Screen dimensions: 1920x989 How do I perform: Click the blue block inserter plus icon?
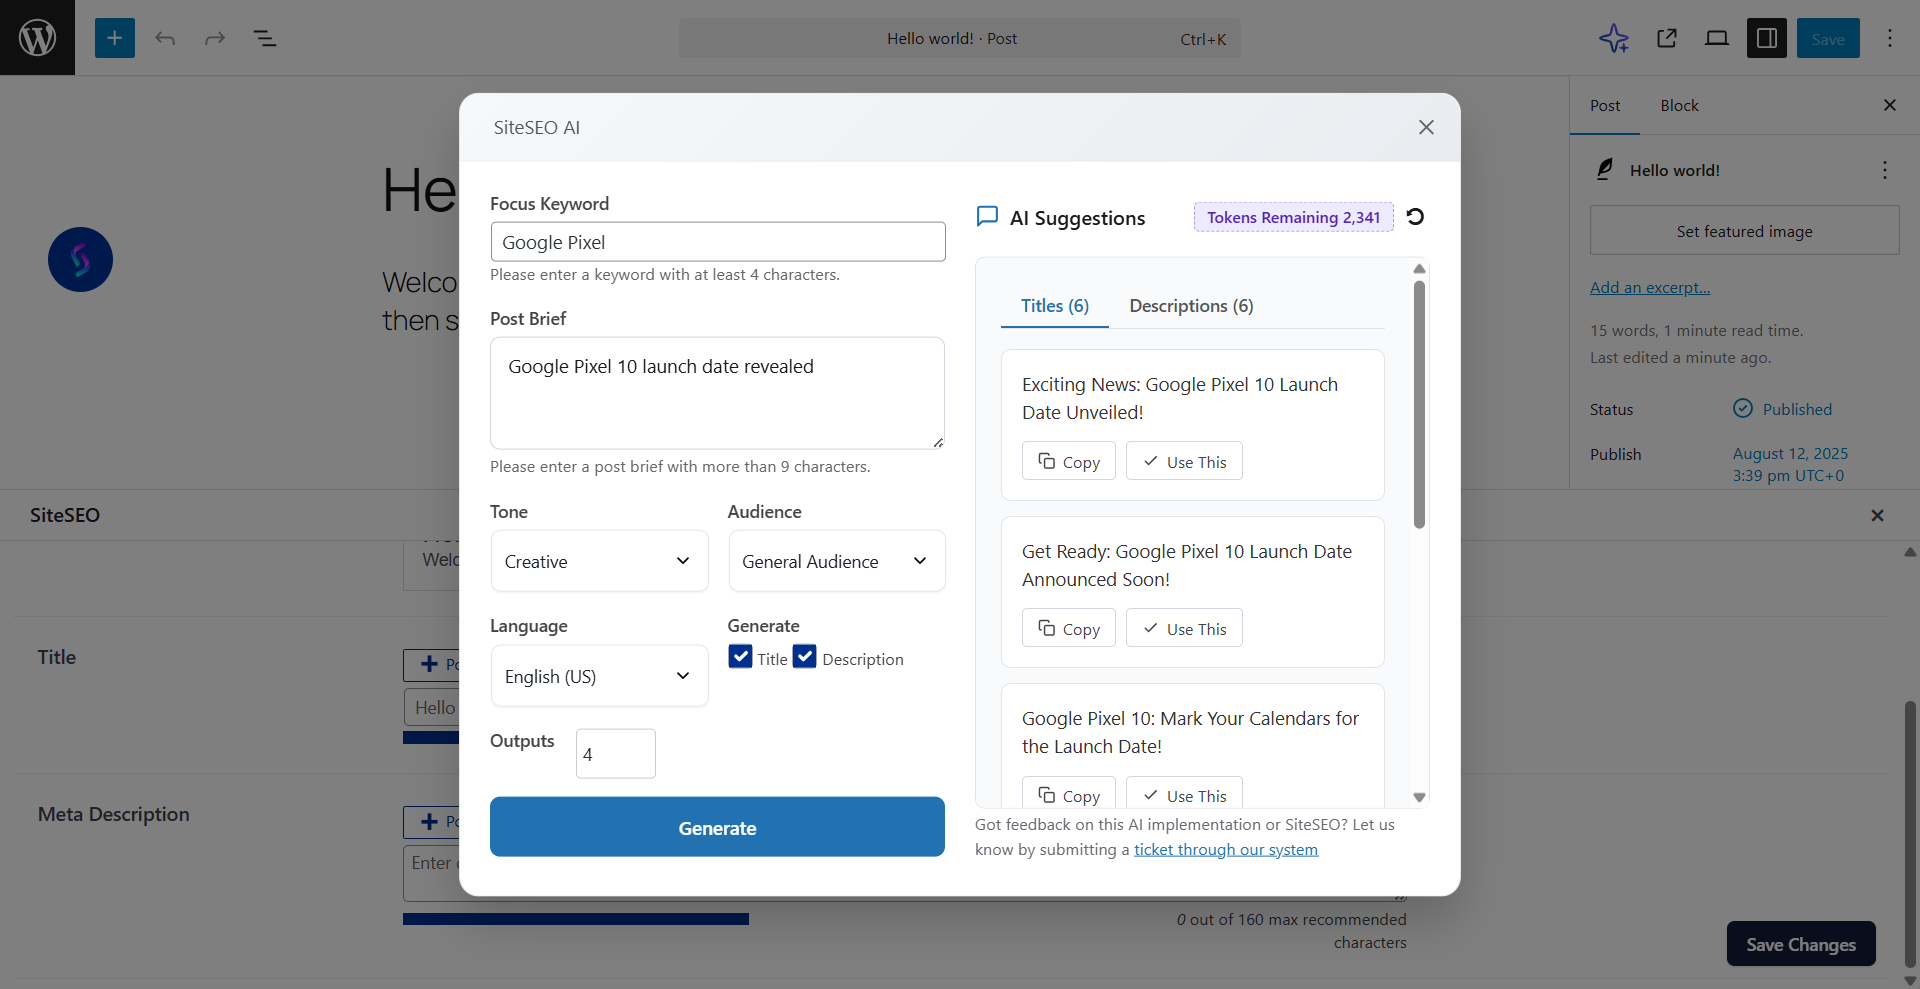pyautogui.click(x=115, y=38)
